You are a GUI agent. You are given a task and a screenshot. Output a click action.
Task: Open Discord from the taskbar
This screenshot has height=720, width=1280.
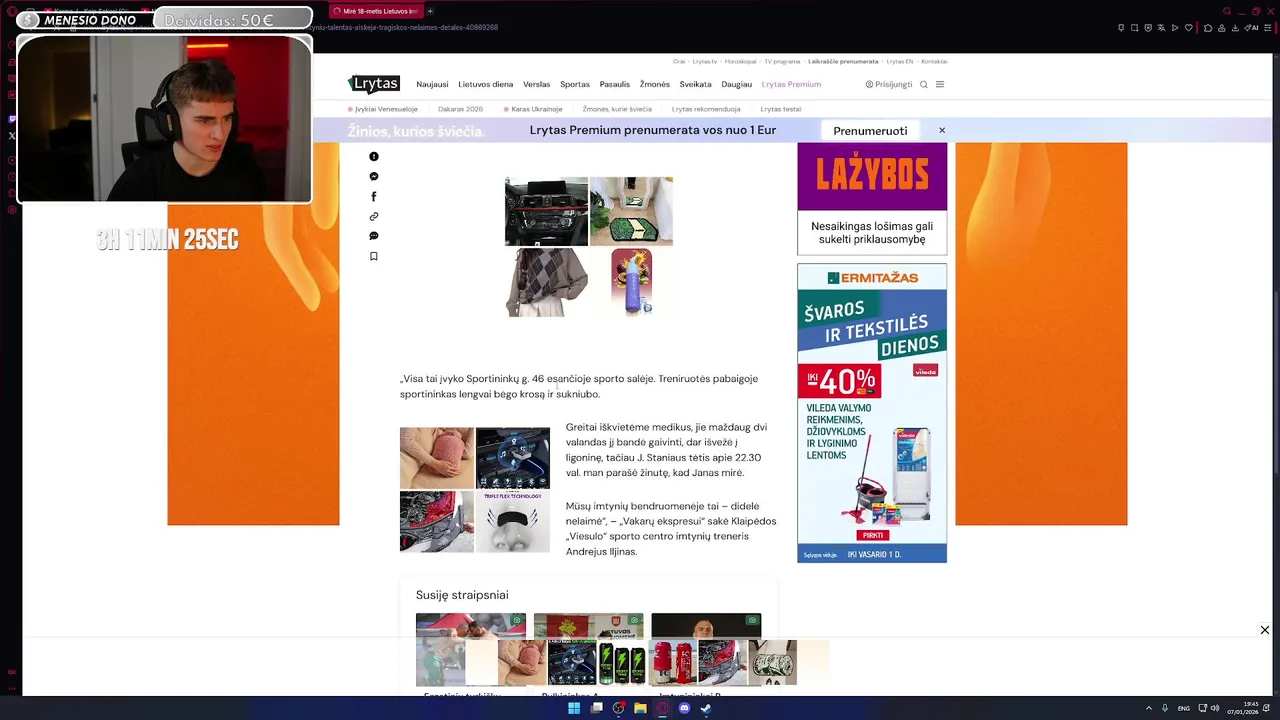click(x=684, y=708)
